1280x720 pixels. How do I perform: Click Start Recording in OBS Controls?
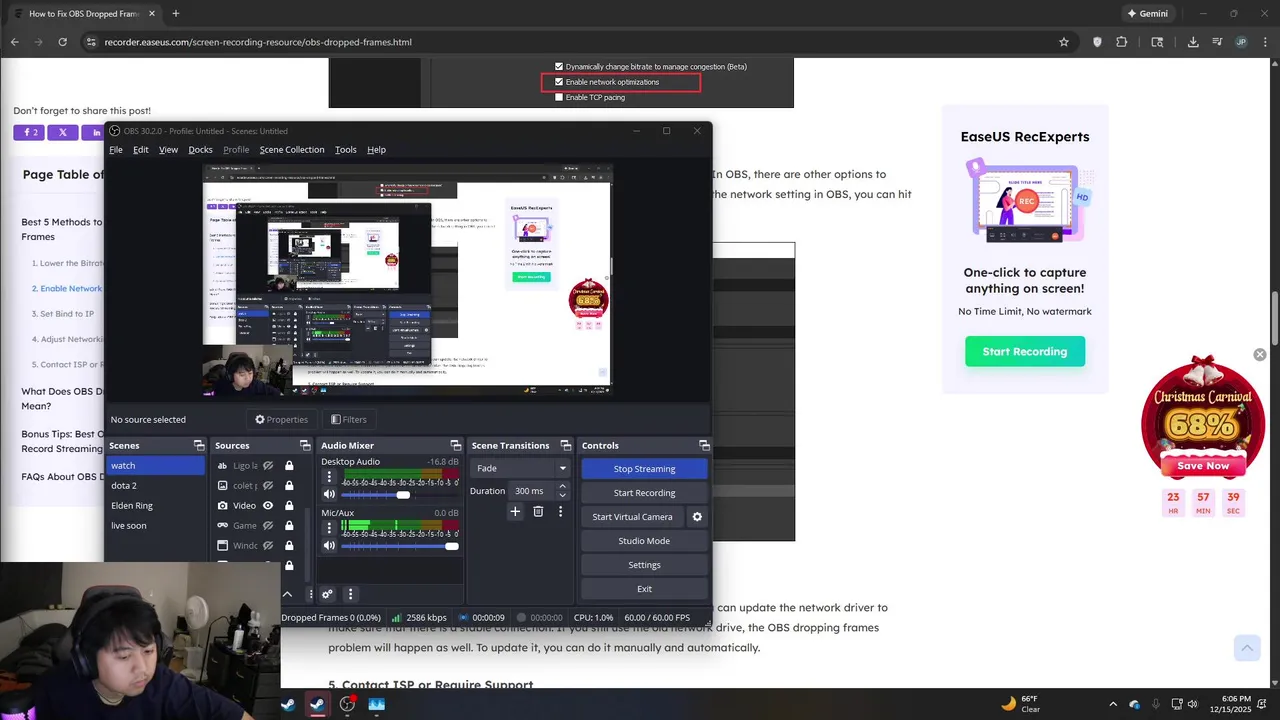644,492
